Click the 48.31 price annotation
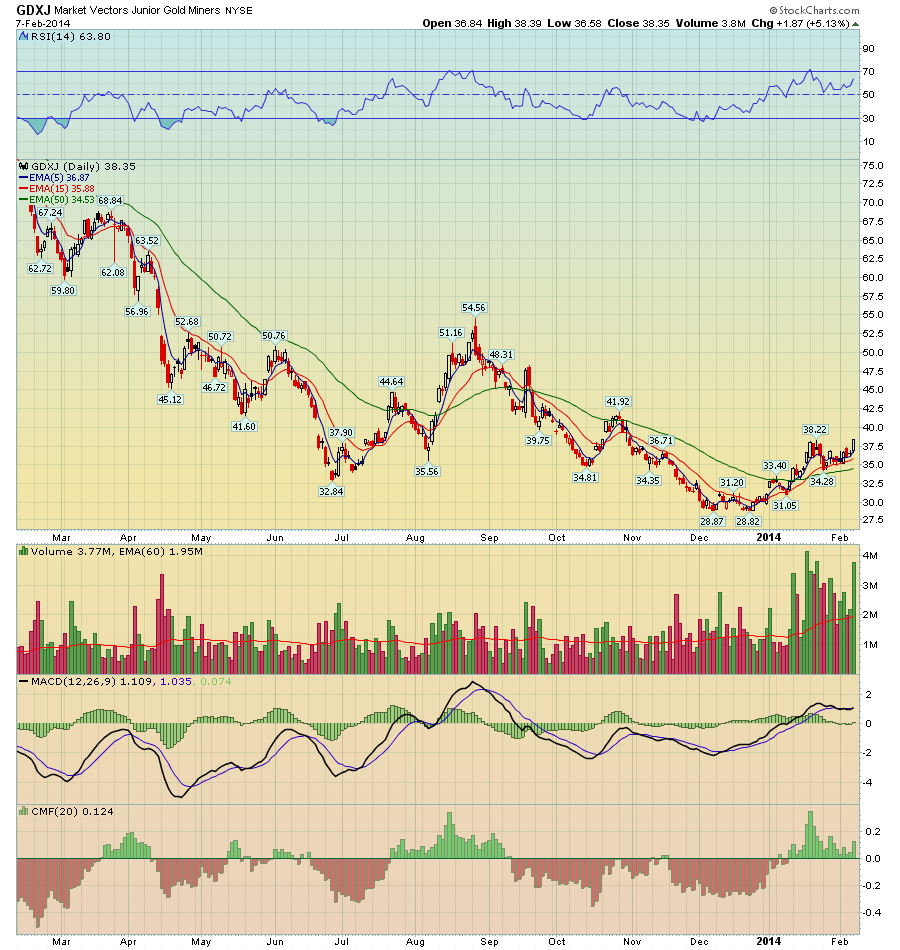 [x=501, y=354]
